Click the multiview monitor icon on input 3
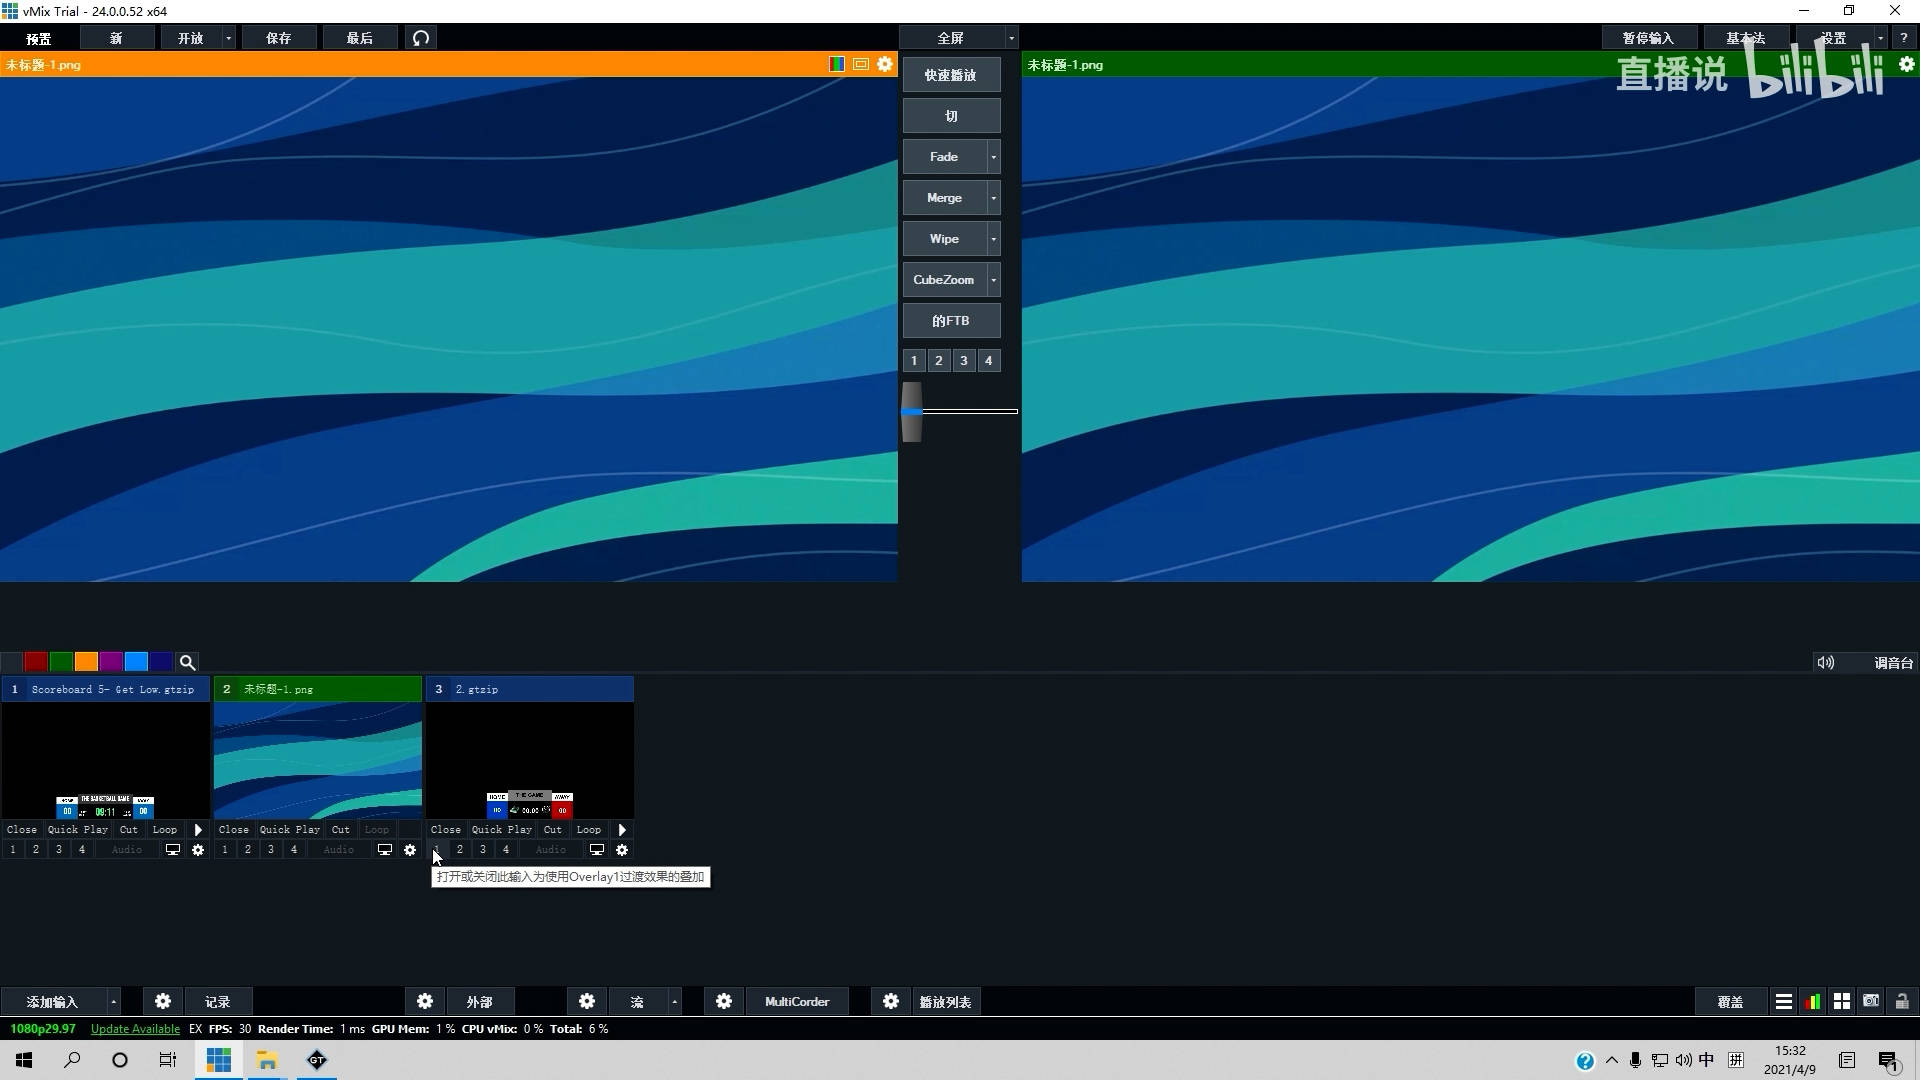Image resolution: width=1920 pixels, height=1080 pixels. click(597, 850)
